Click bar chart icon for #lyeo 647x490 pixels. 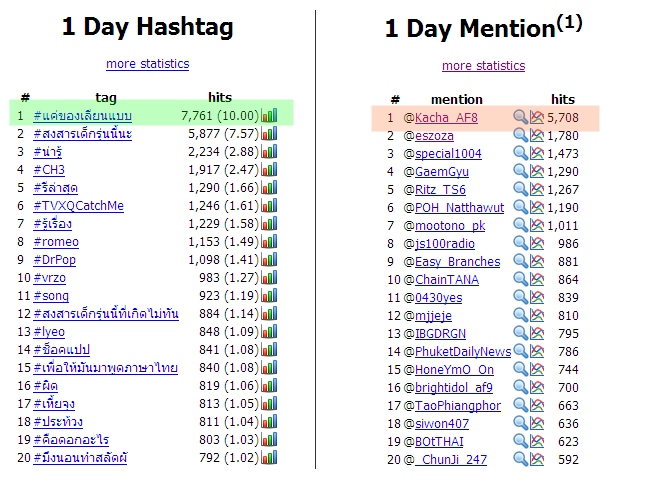(x=269, y=332)
